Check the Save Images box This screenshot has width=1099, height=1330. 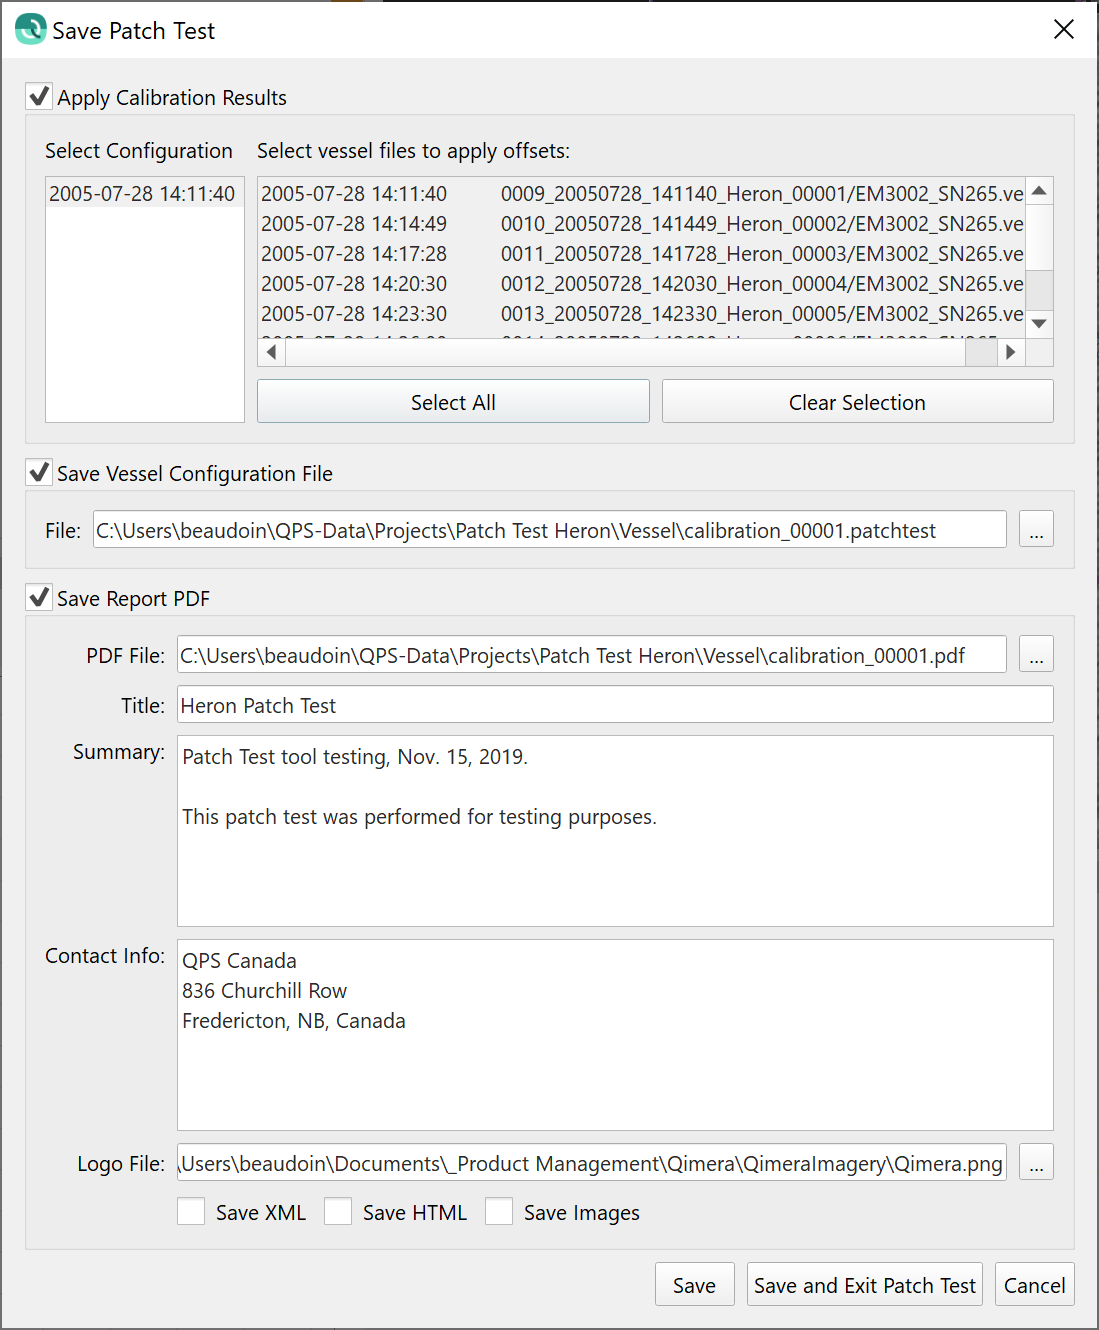(500, 1212)
